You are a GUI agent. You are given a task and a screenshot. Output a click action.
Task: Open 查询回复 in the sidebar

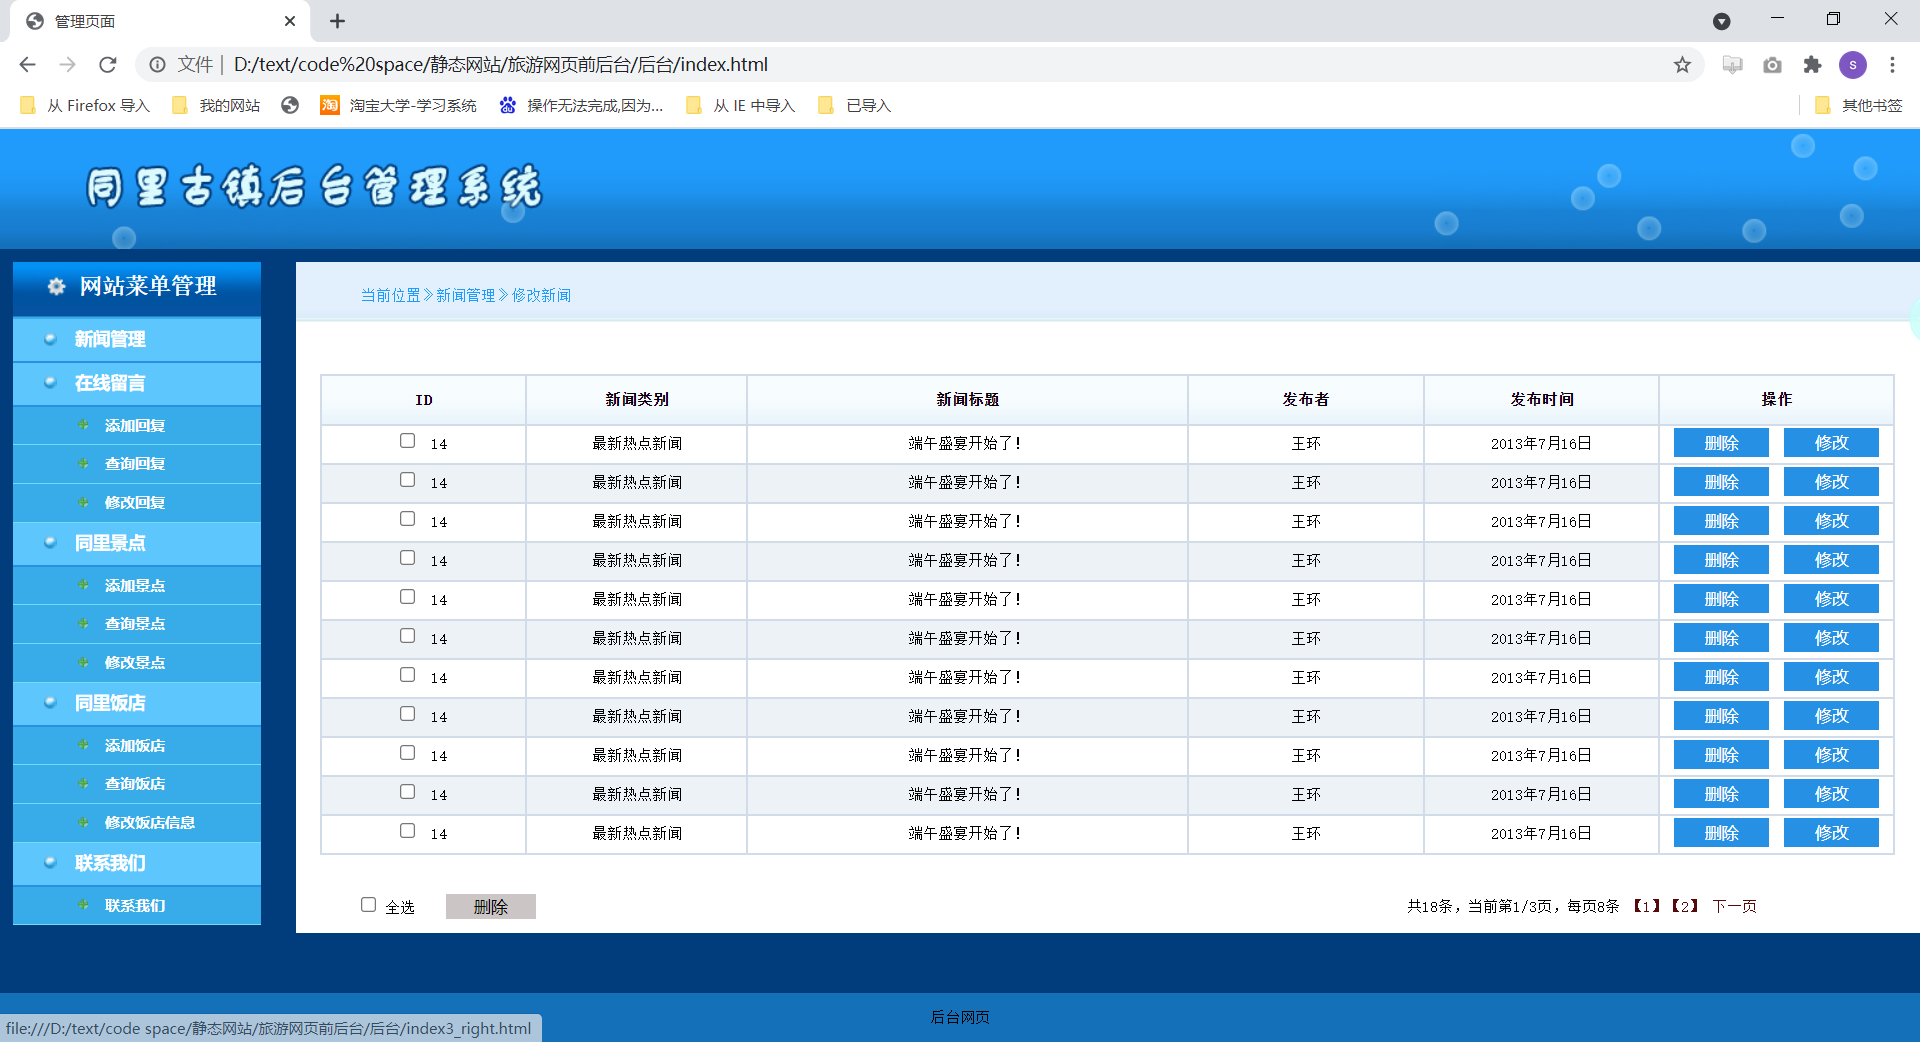point(135,464)
